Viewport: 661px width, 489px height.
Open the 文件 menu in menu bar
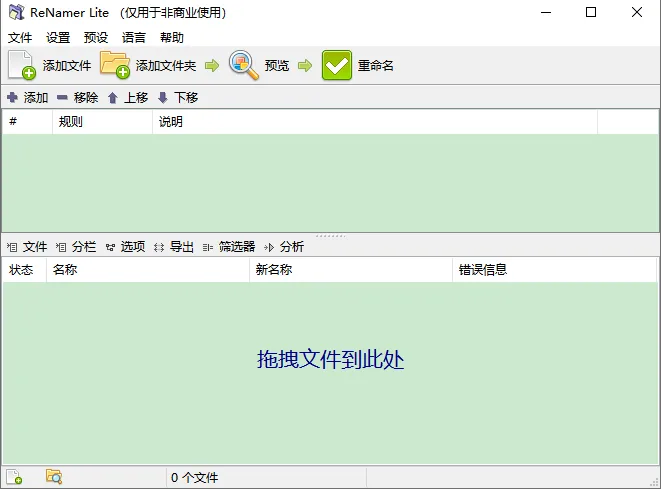click(x=20, y=38)
